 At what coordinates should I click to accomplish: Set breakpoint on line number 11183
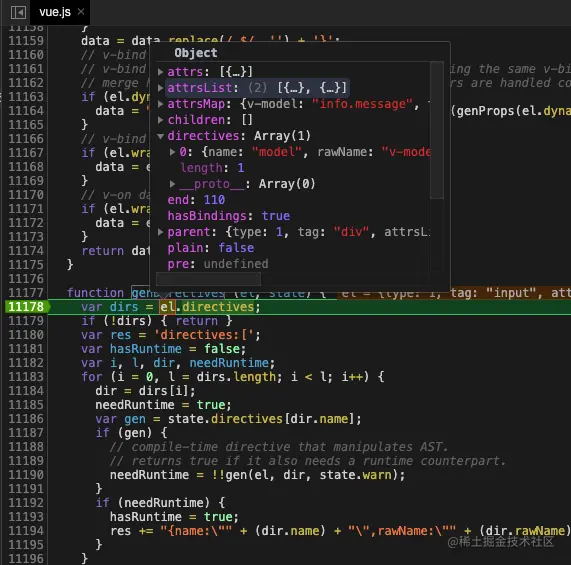pos(25,376)
